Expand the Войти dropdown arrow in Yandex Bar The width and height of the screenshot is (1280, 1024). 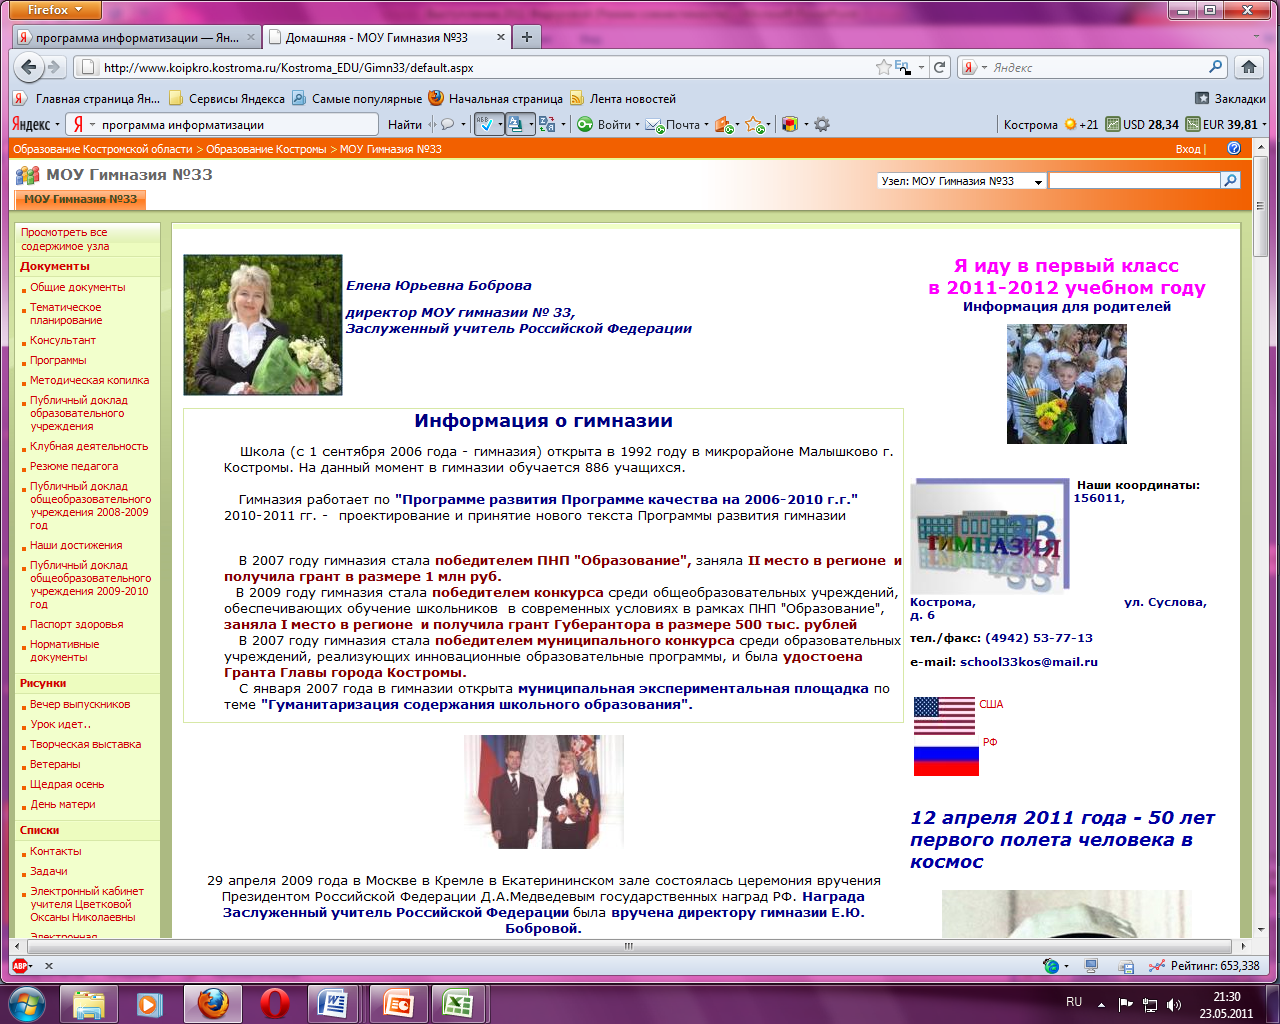click(x=637, y=125)
